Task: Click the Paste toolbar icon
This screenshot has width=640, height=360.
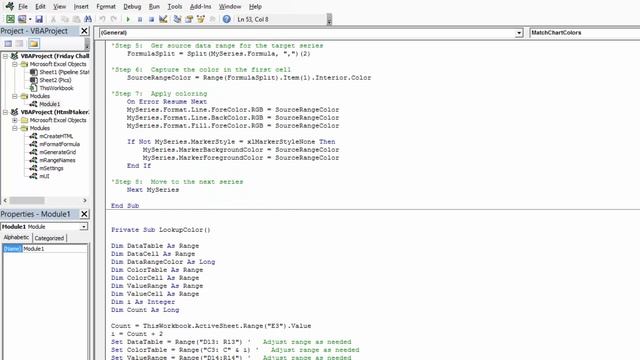Action: point(76,19)
